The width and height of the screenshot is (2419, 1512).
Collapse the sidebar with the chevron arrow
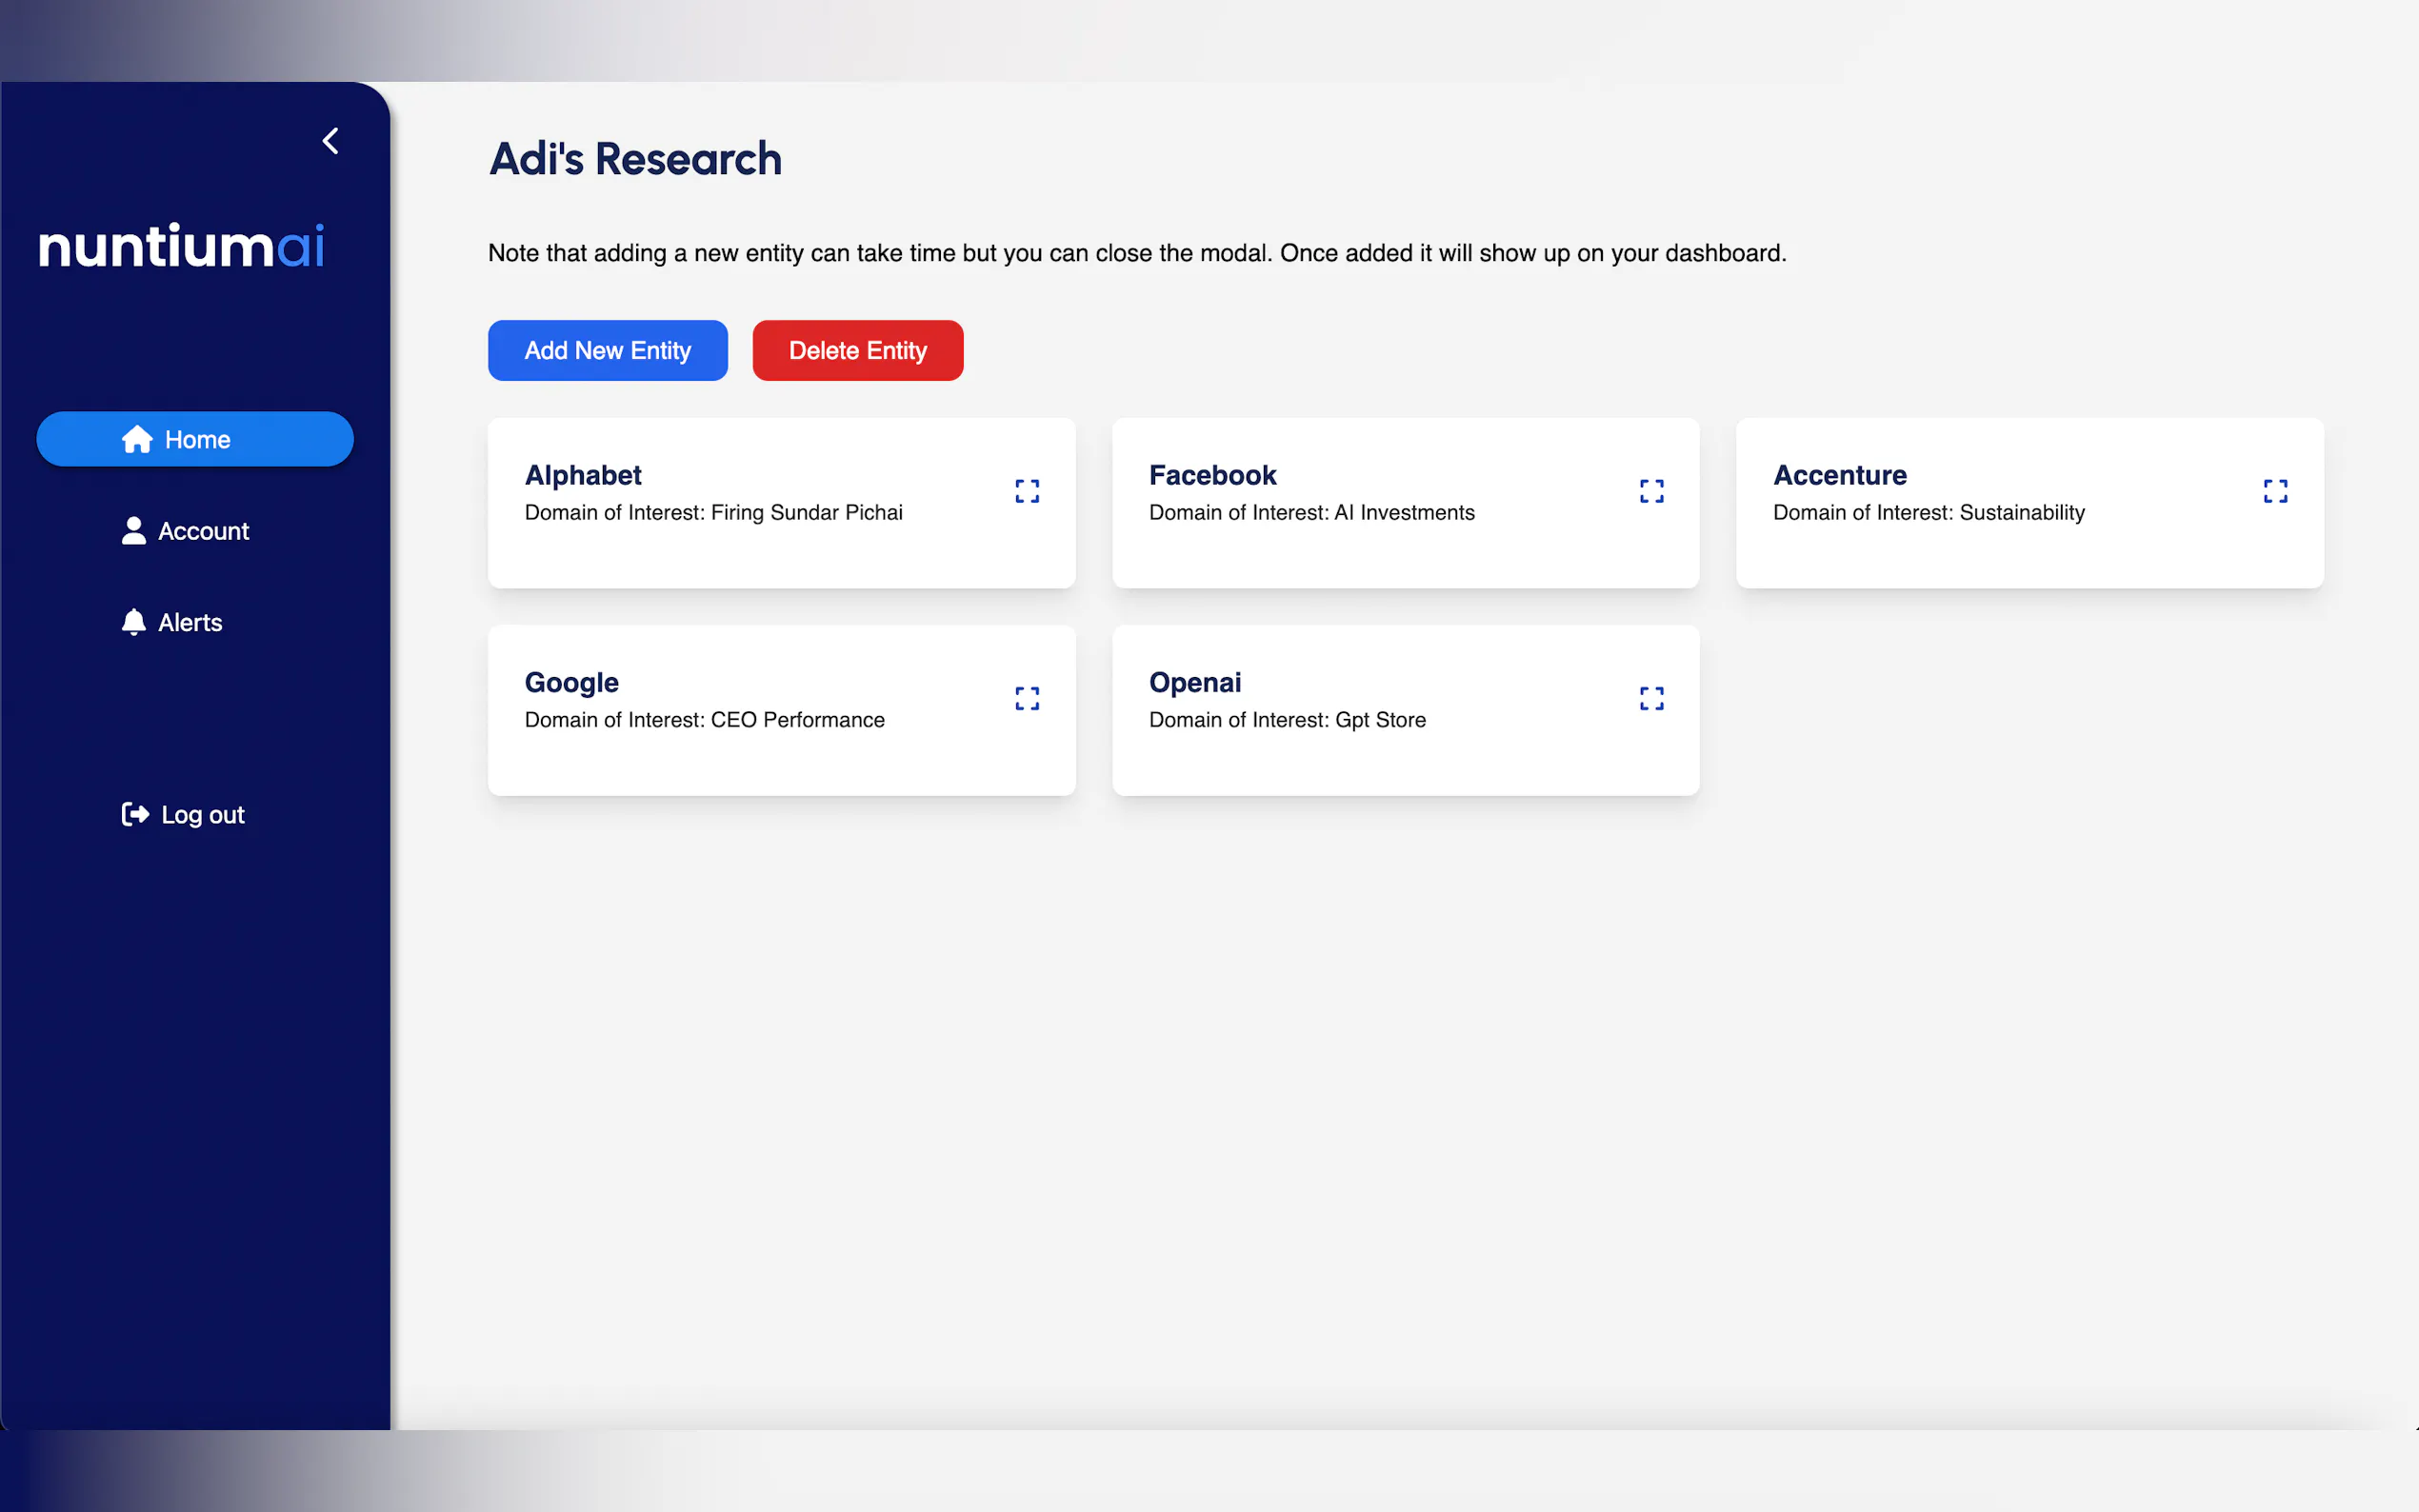331,141
